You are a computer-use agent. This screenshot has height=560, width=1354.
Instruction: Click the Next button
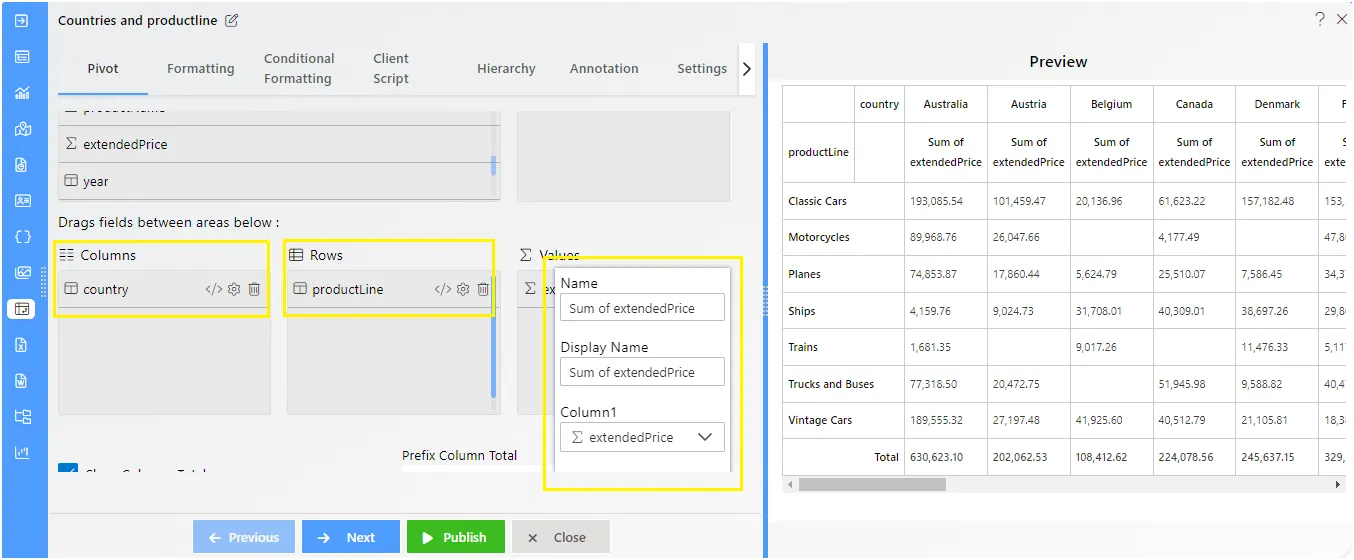(x=351, y=537)
